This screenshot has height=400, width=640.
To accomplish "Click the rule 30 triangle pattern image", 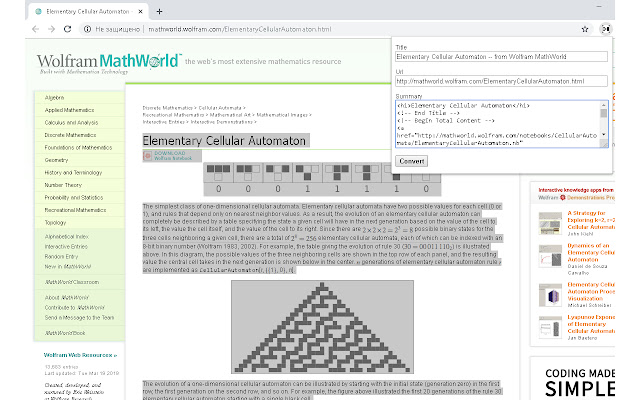I will coord(322,327).
